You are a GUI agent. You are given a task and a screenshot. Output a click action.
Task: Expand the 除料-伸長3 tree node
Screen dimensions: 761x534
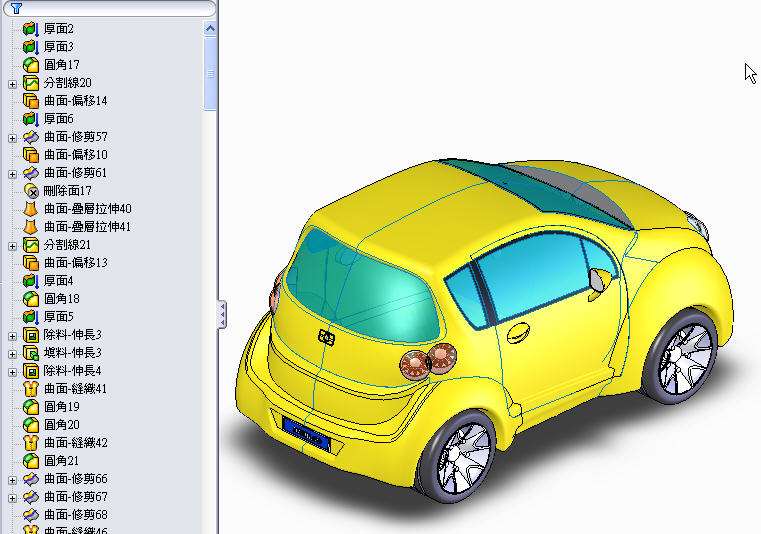tap(13, 336)
